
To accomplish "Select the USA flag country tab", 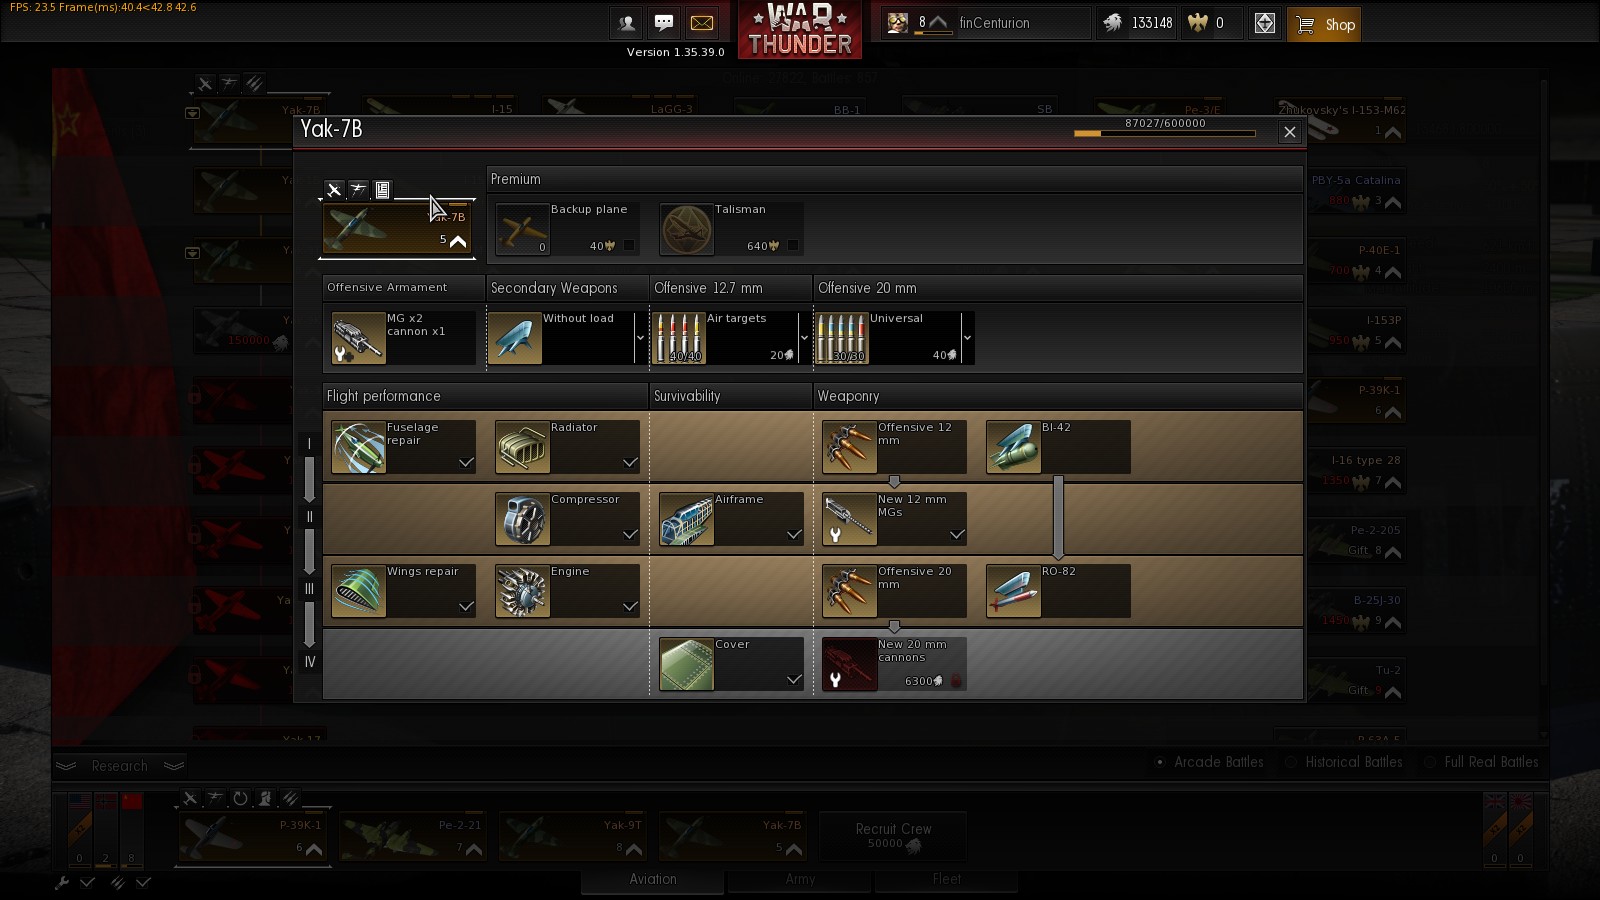I will 79,830.
